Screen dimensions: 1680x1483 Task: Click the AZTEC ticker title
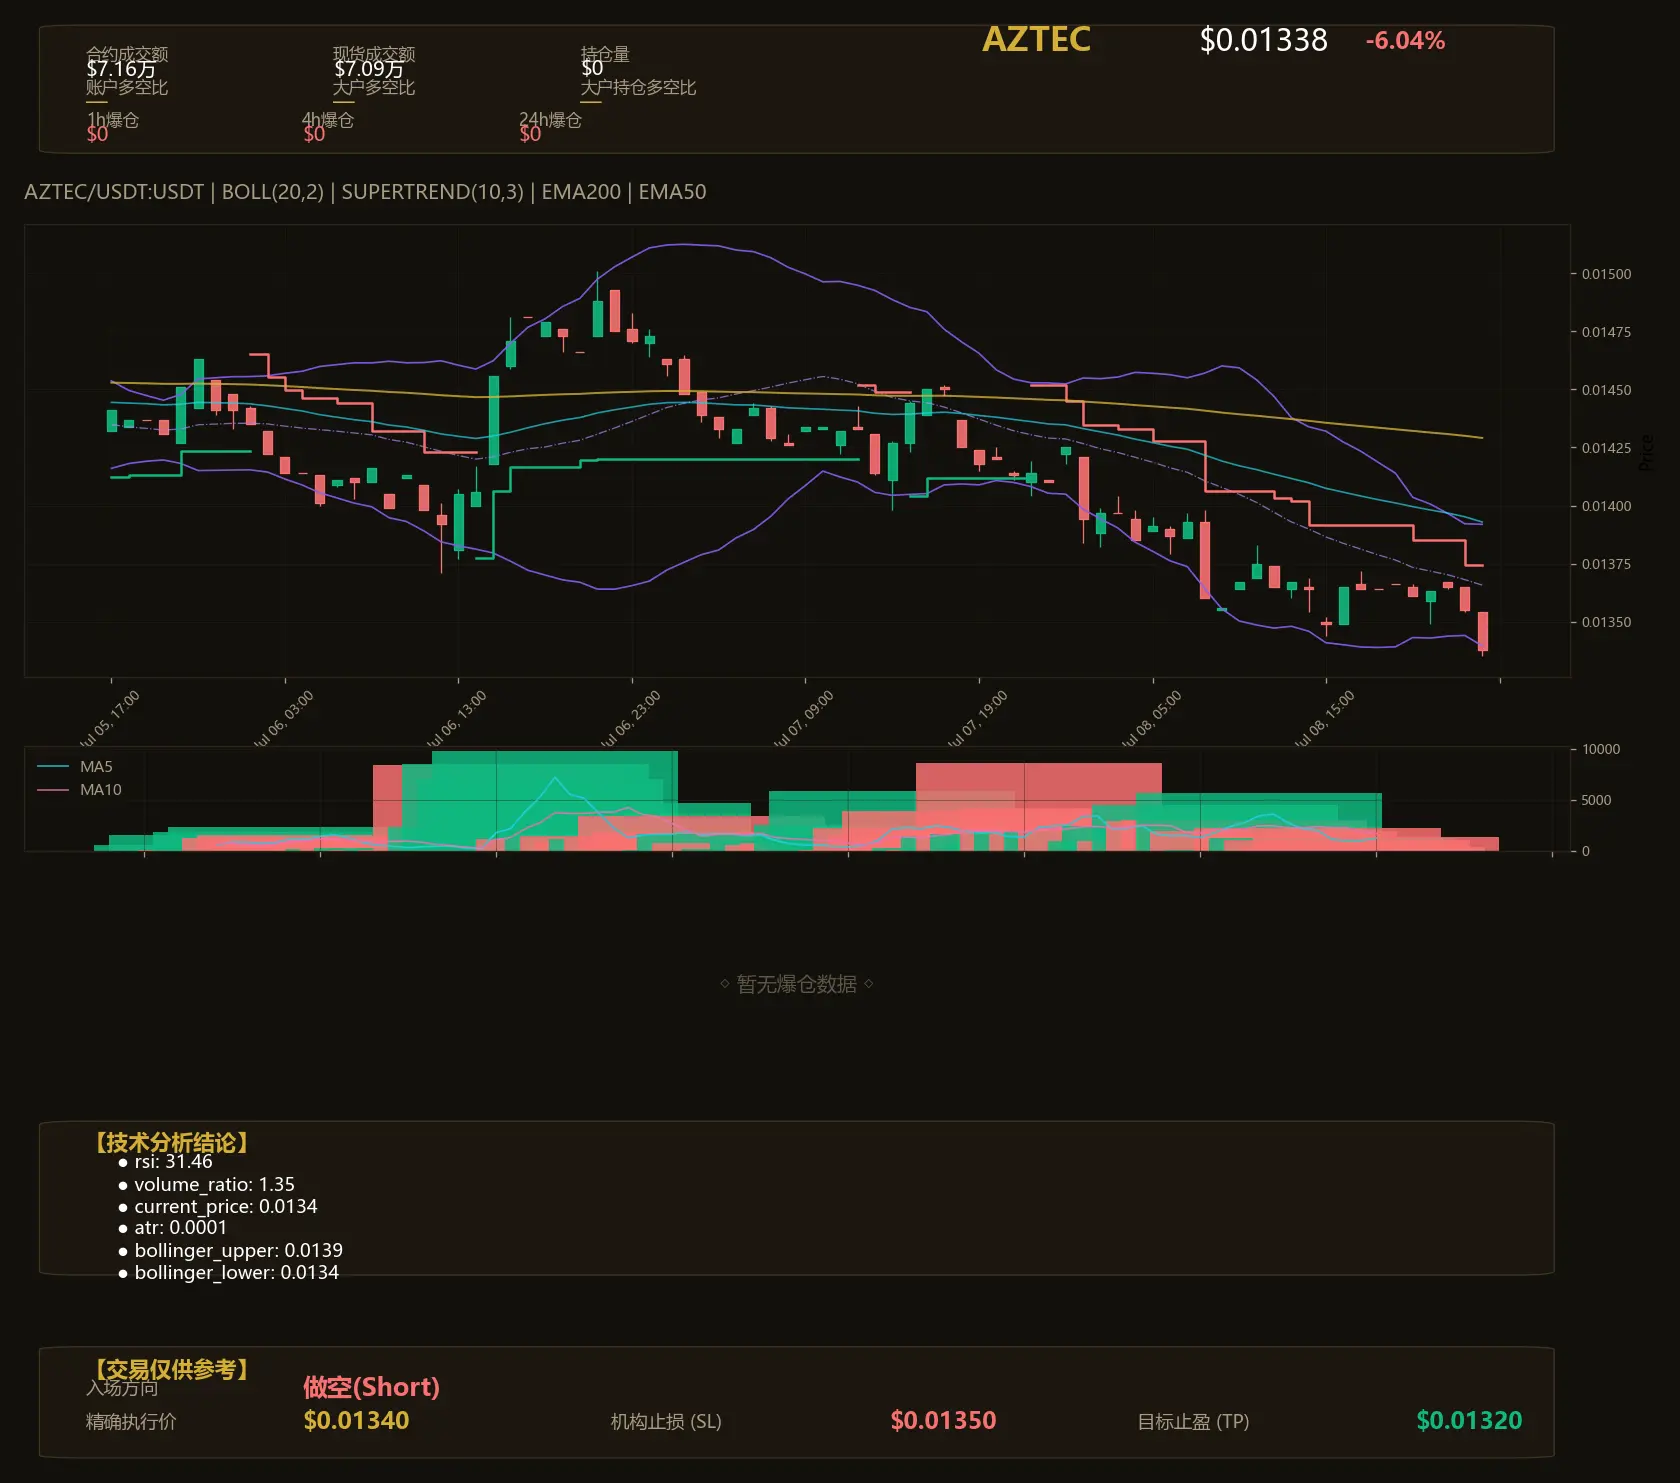[x=1036, y=39]
